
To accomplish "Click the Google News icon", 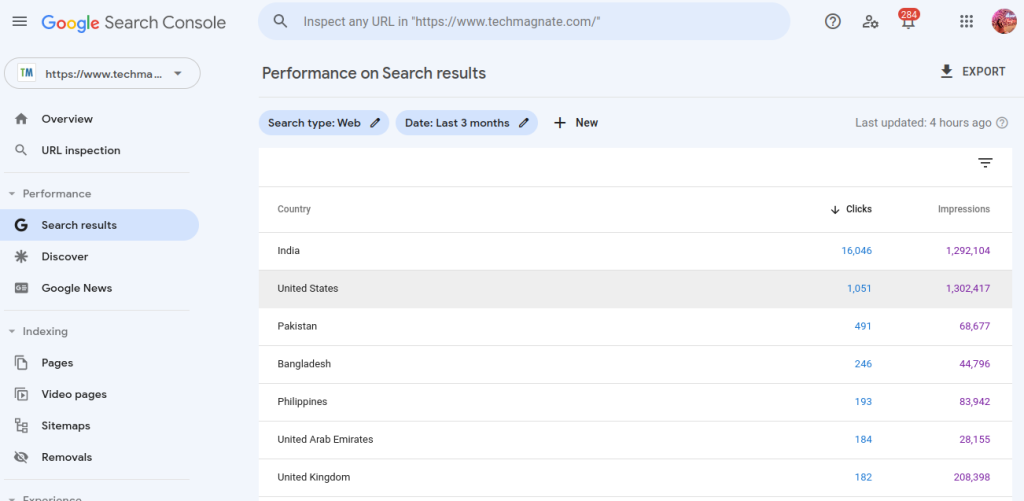I will click(x=21, y=288).
